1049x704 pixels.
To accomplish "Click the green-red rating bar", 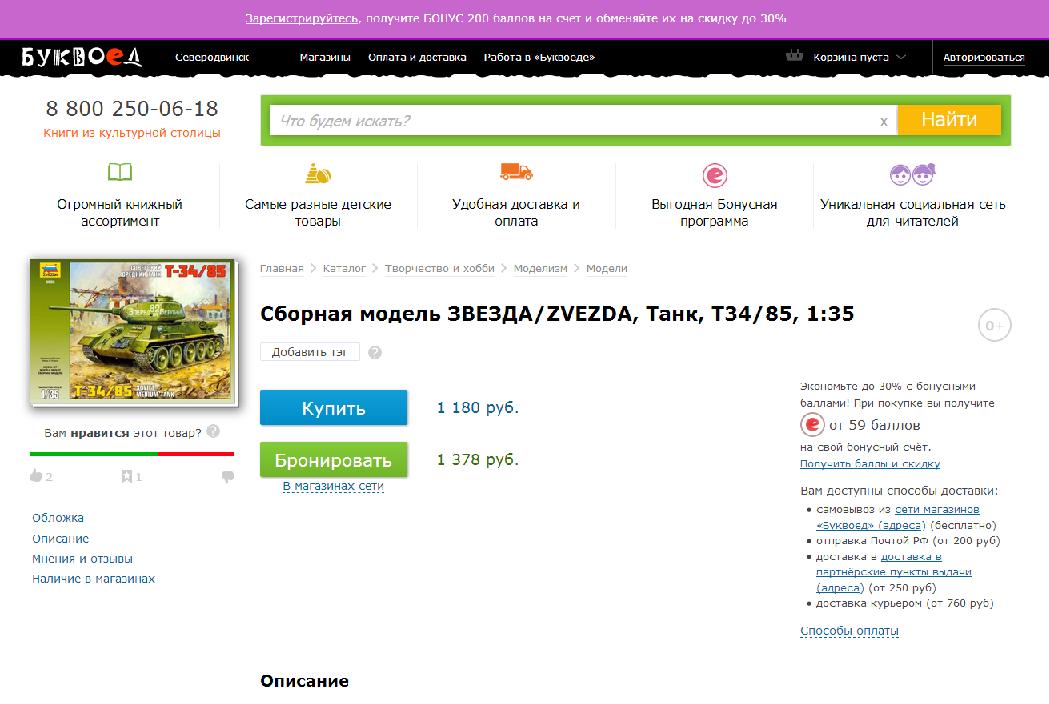I will click(132, 454).
